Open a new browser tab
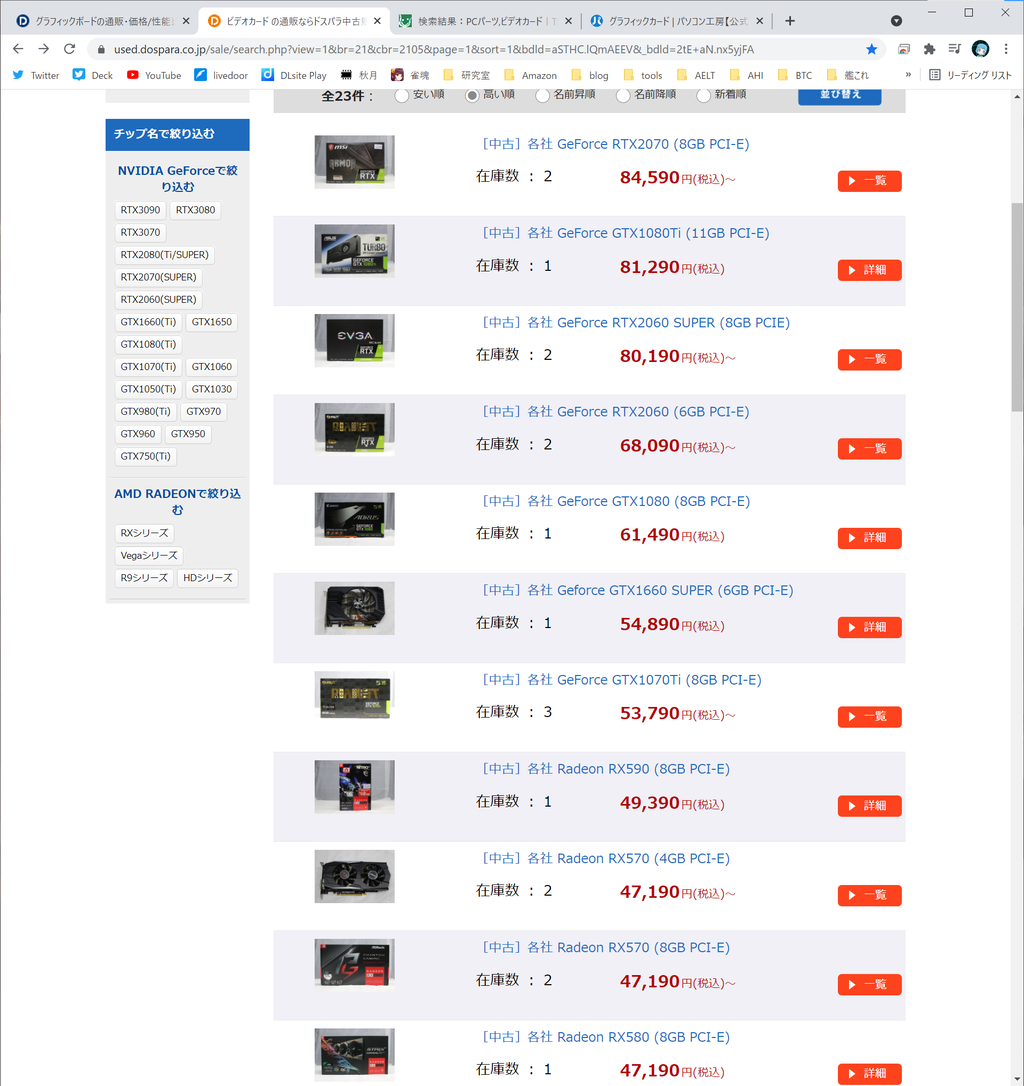Viewport: 1024px width, 1086px height. [x=790, y=21]
